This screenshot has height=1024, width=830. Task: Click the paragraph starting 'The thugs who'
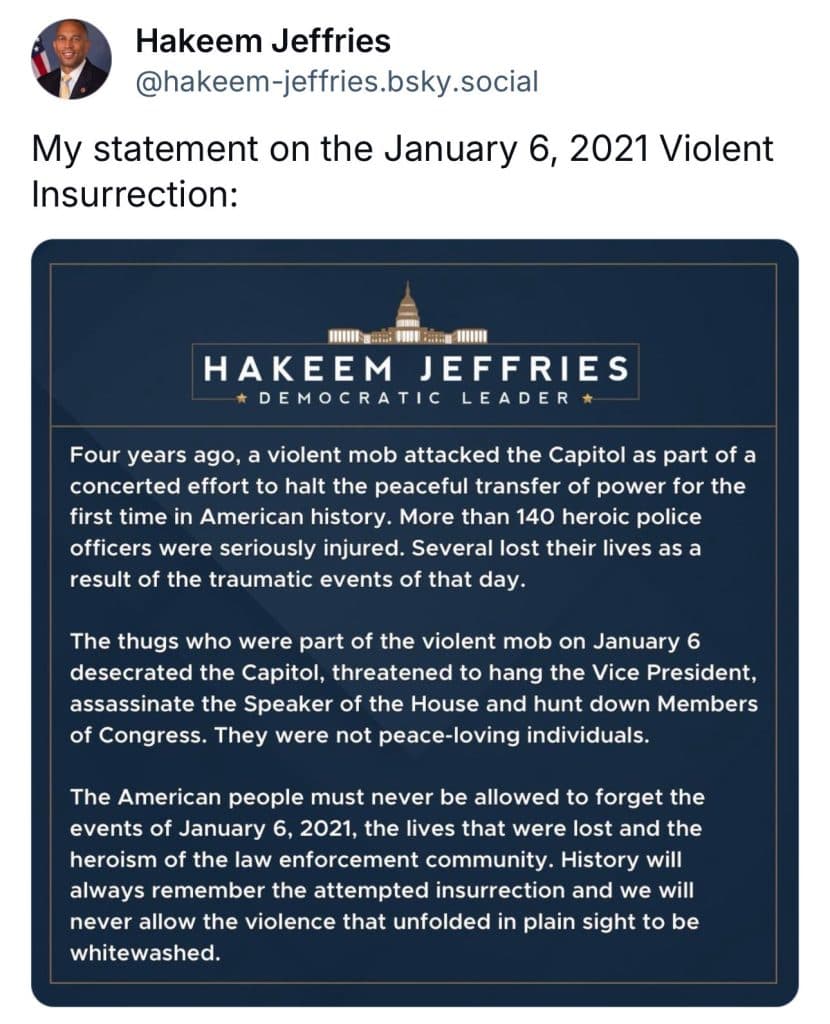pyautogui.click(x=412, y=687)
